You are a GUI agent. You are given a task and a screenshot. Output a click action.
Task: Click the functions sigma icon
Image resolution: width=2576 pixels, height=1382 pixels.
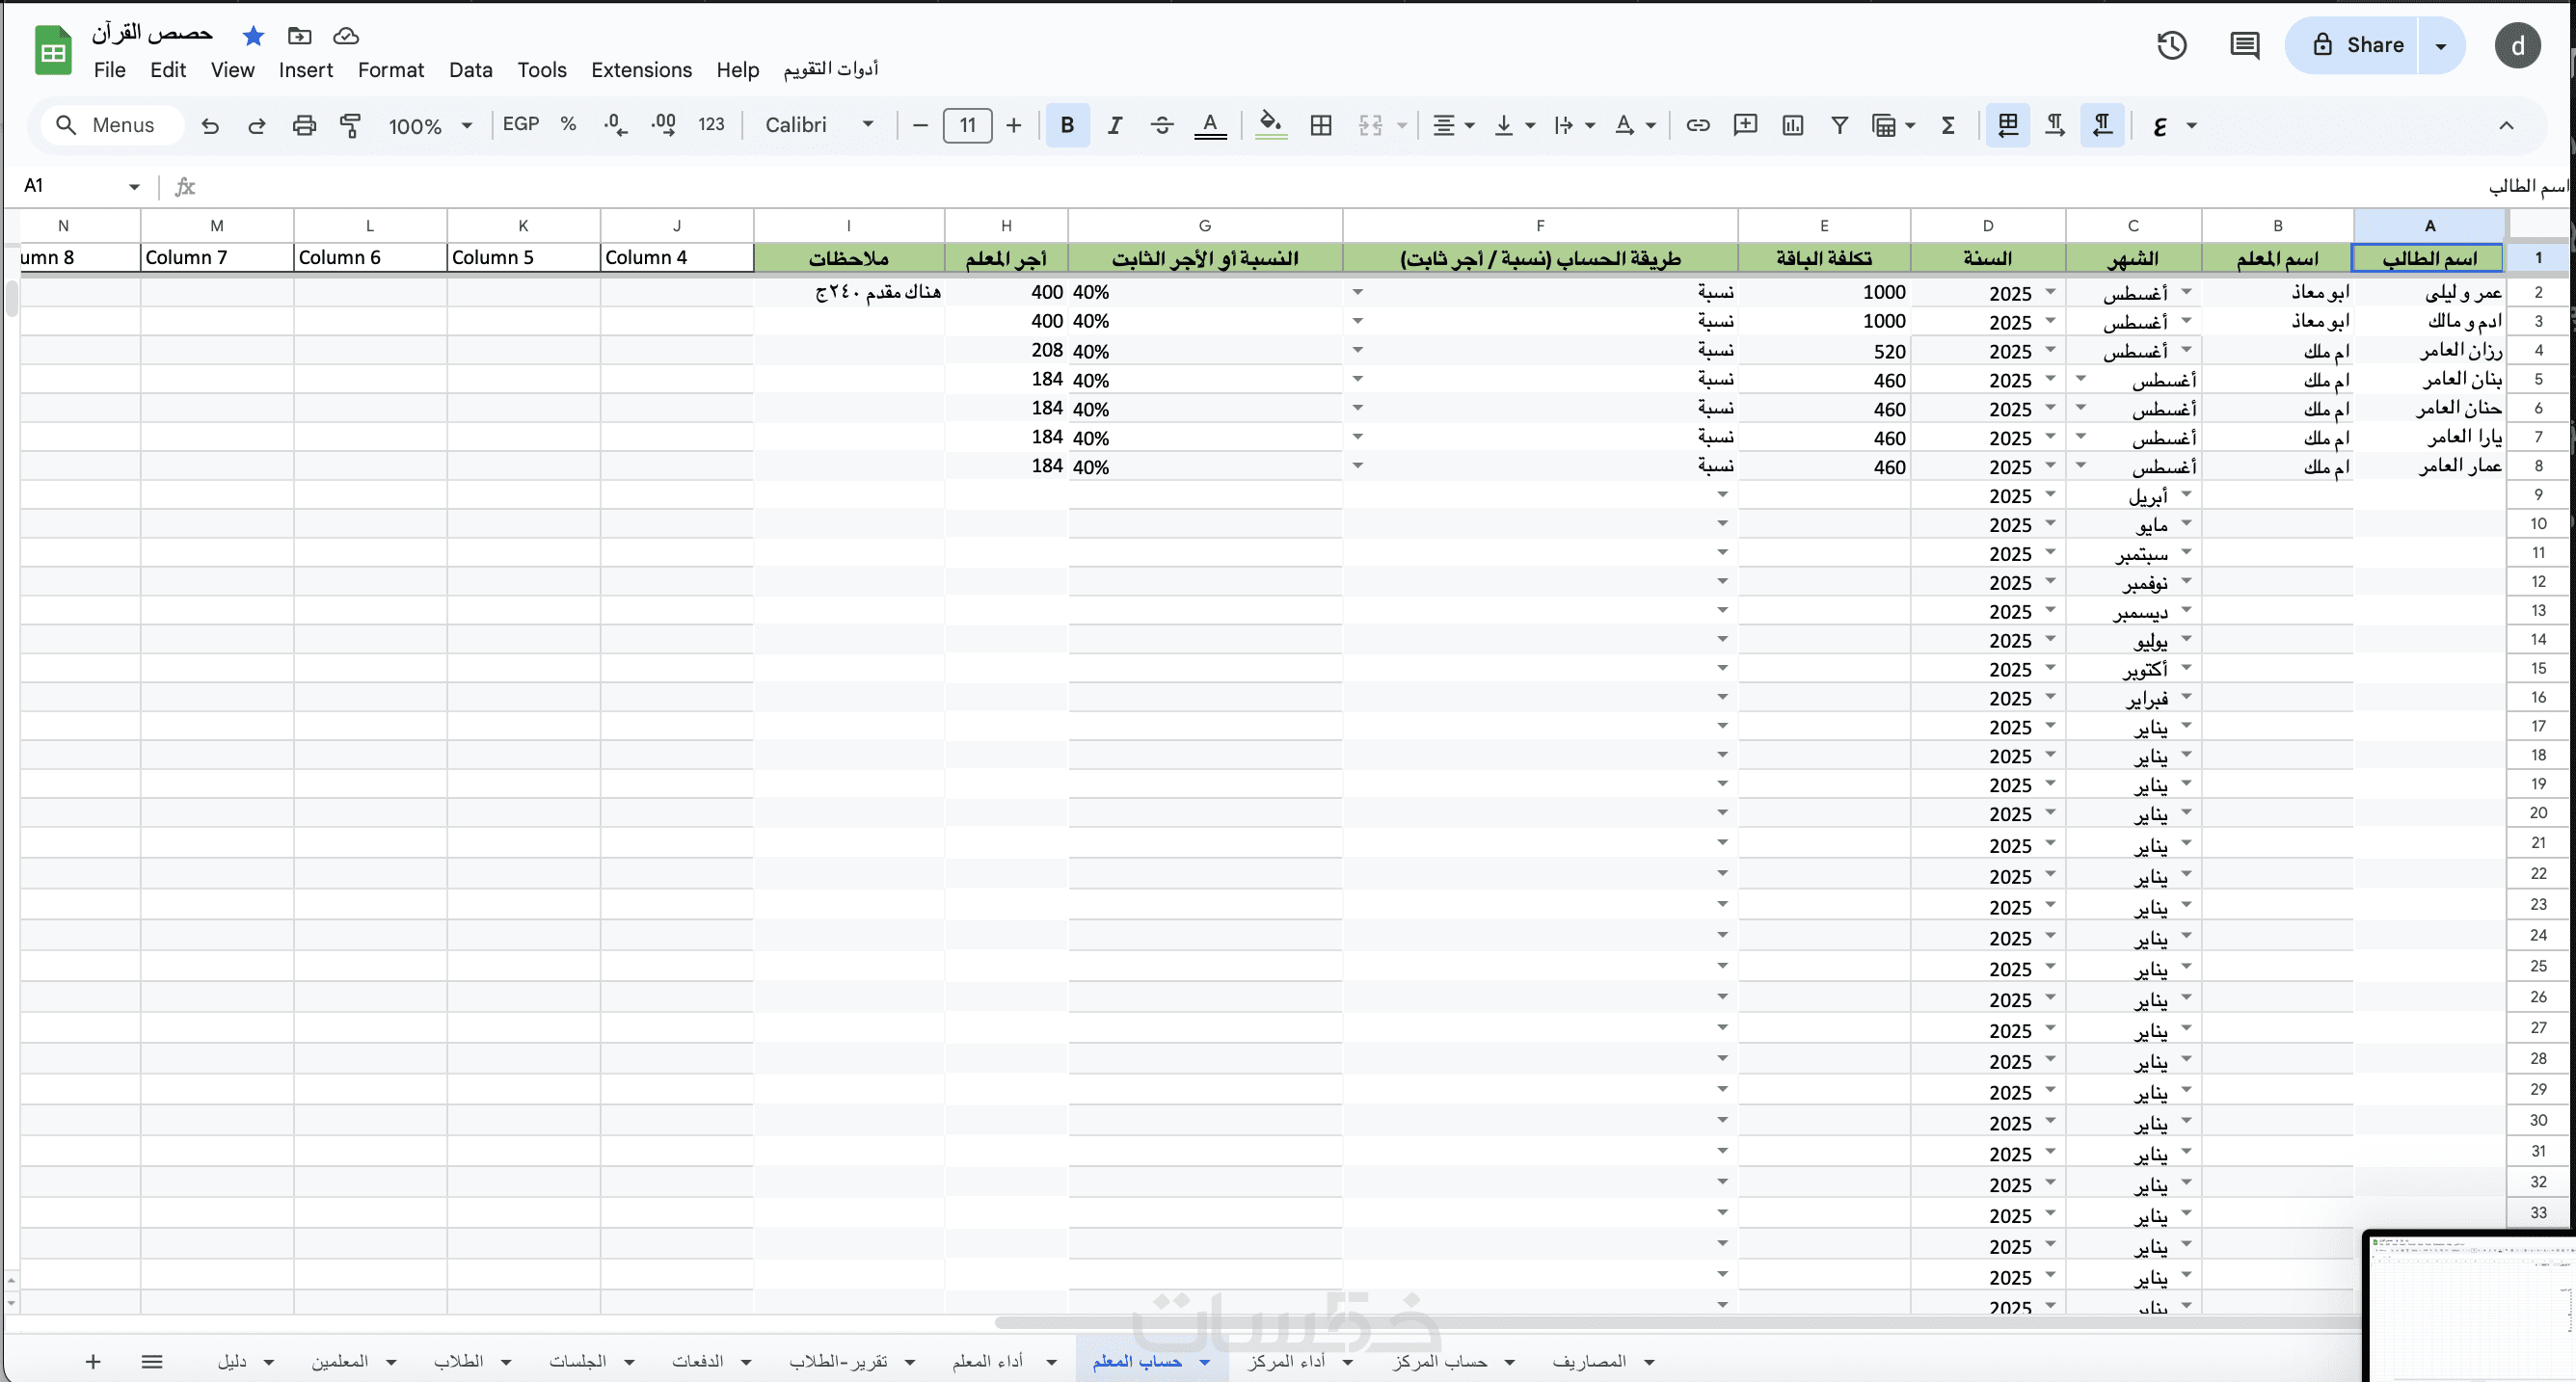pos(1948,125)
